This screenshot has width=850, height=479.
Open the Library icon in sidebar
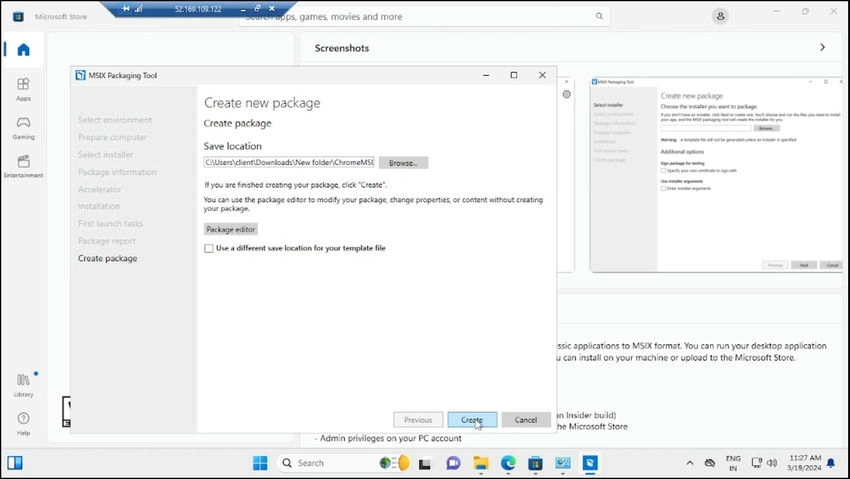(x=23, y=385)
